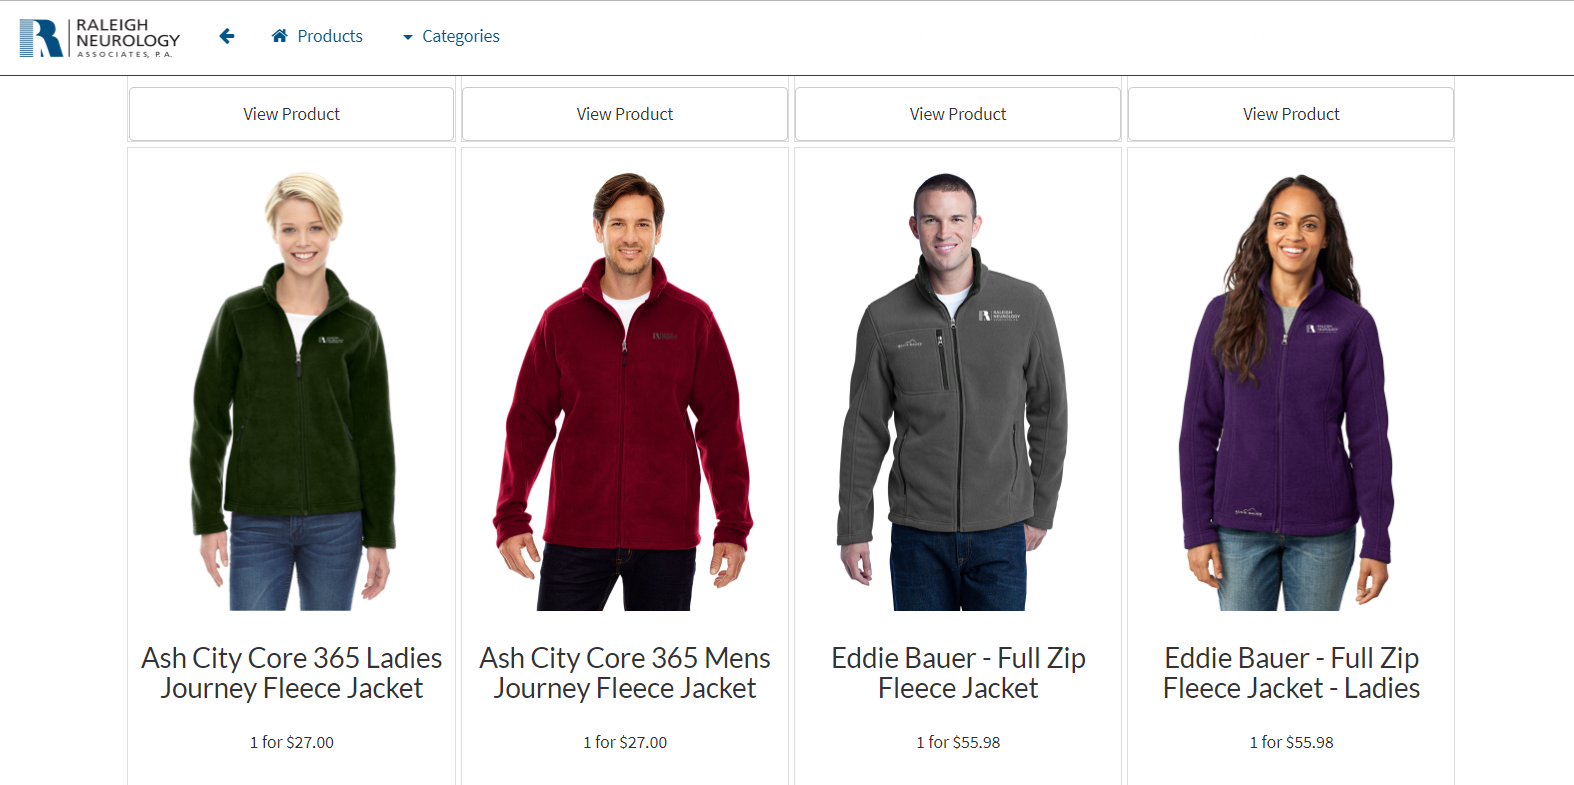
Task: Open the green ladies fleece jacket image
Action: click(x=292, y=391)
